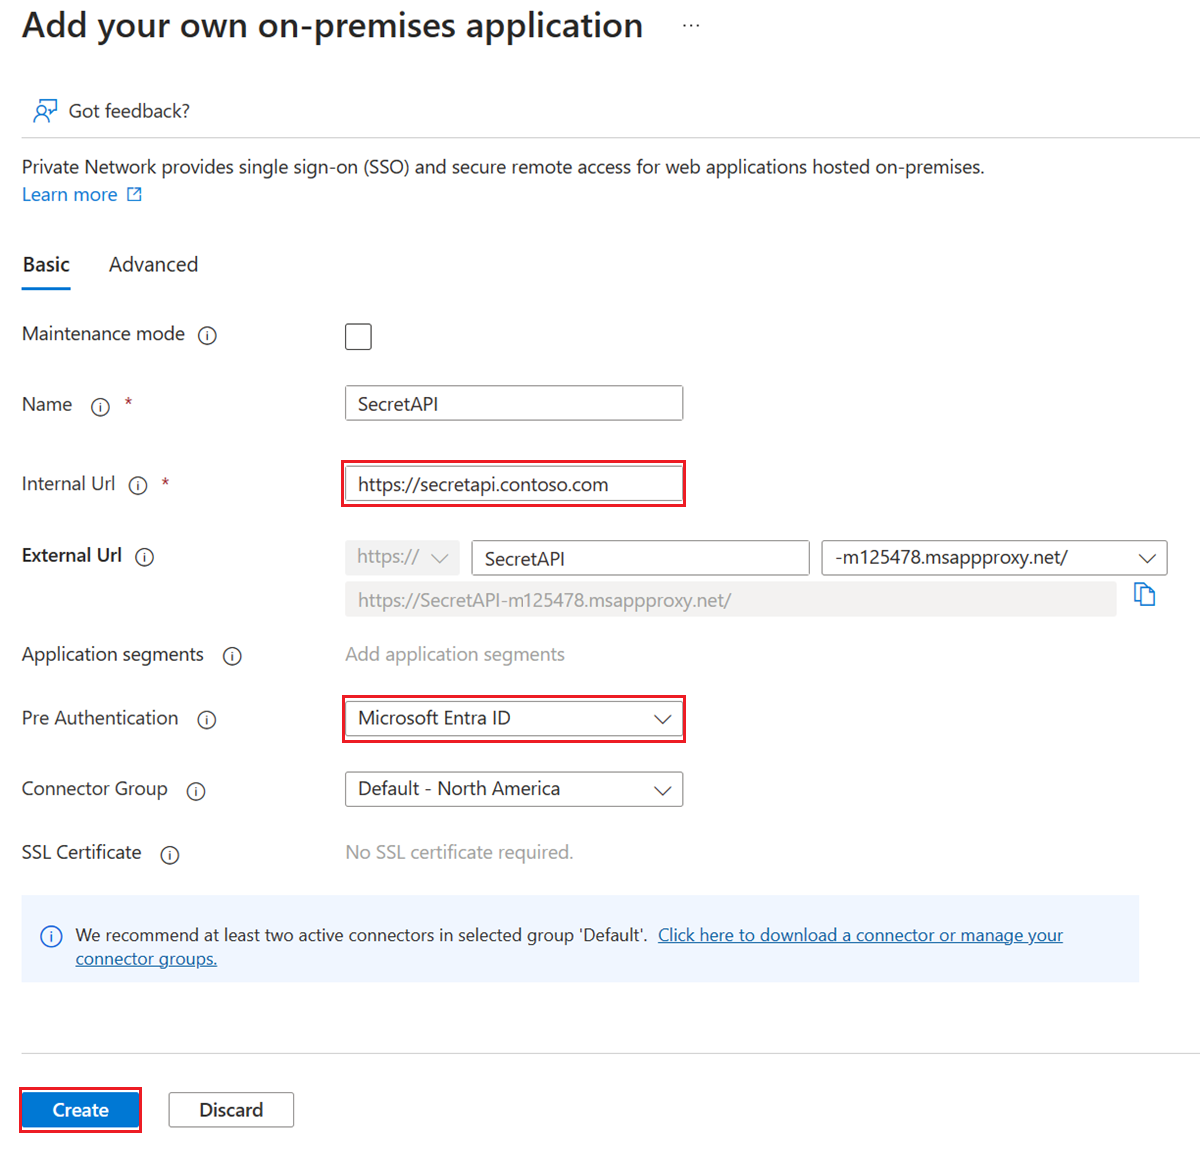Click the info icon in the connector recommendation banner
The width and height of the screenshot is (1200, 1149).
[51, 936]
